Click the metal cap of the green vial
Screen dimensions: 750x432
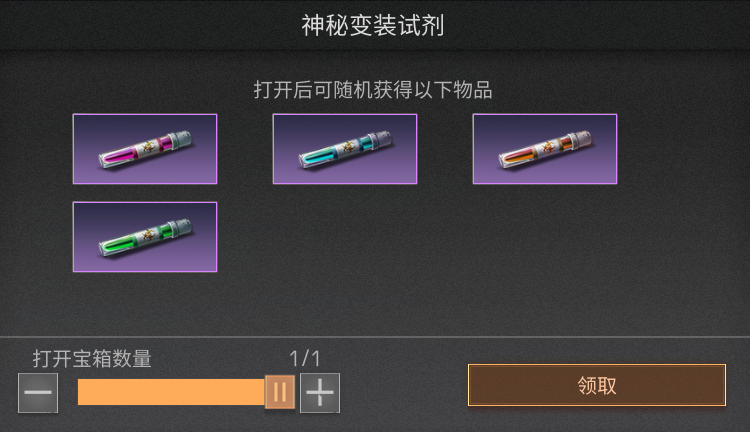point(180,227)
